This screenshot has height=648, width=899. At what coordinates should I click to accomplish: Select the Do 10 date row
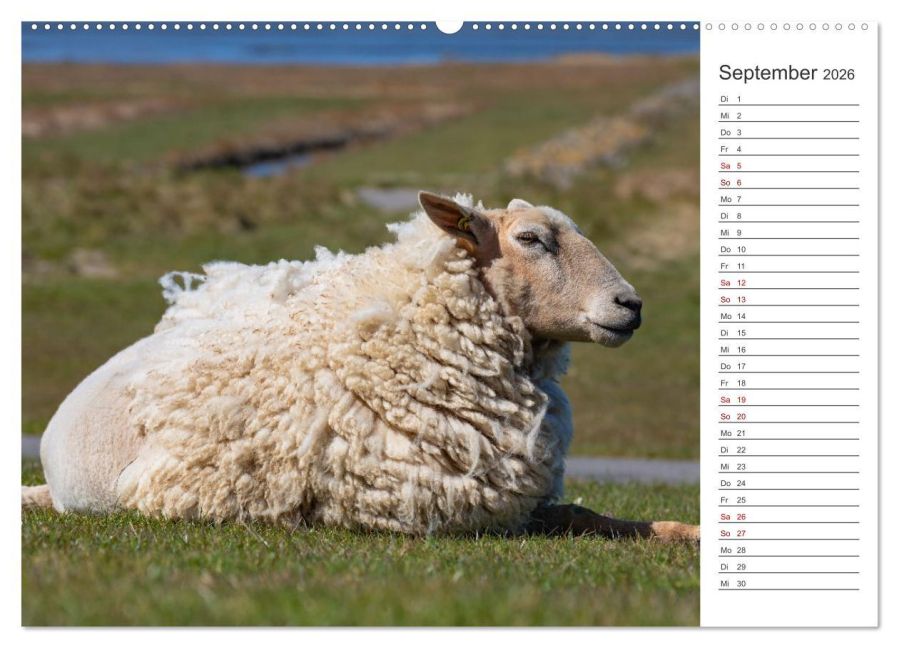coord(789,249)
